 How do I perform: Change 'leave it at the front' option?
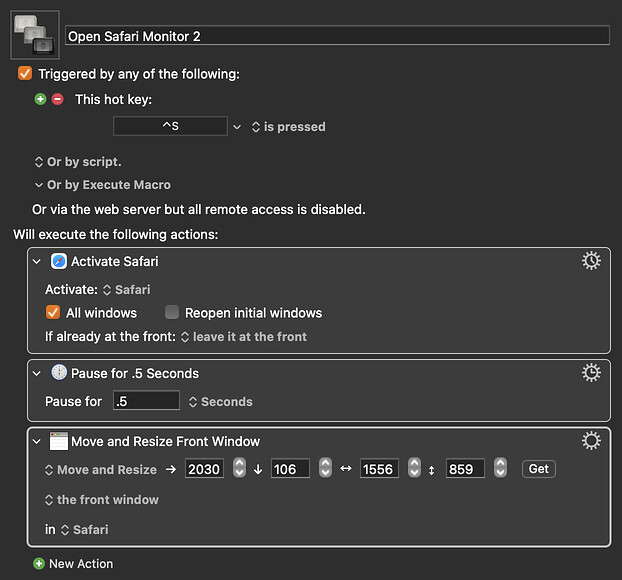pos(244,337)
